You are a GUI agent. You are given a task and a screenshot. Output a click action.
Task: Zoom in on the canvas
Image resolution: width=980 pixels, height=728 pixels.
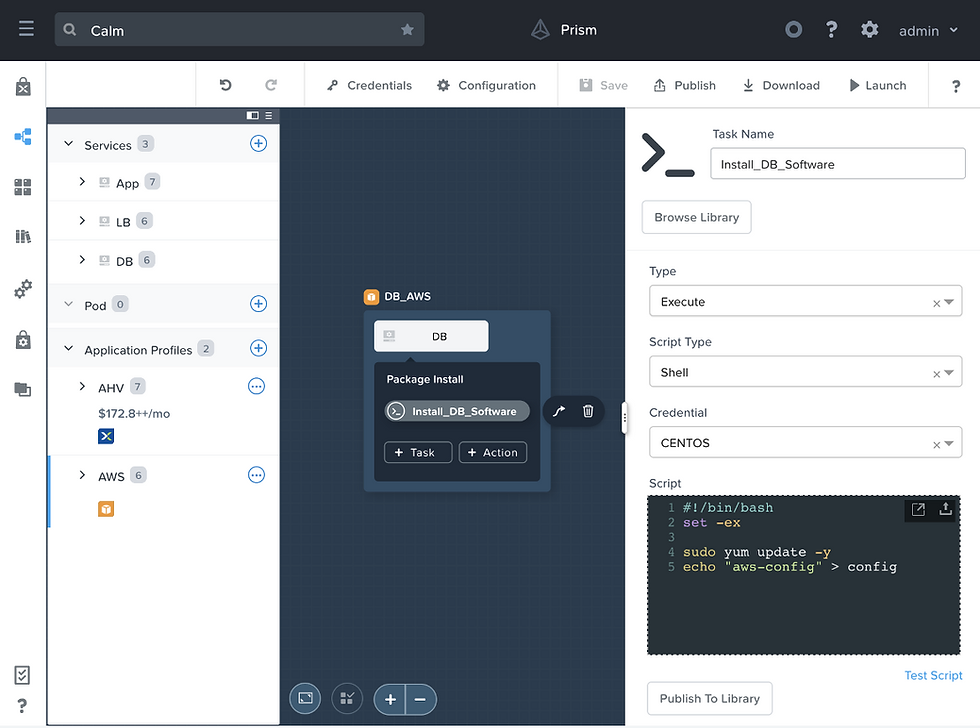pyautogui.click(x=390, y=699)
